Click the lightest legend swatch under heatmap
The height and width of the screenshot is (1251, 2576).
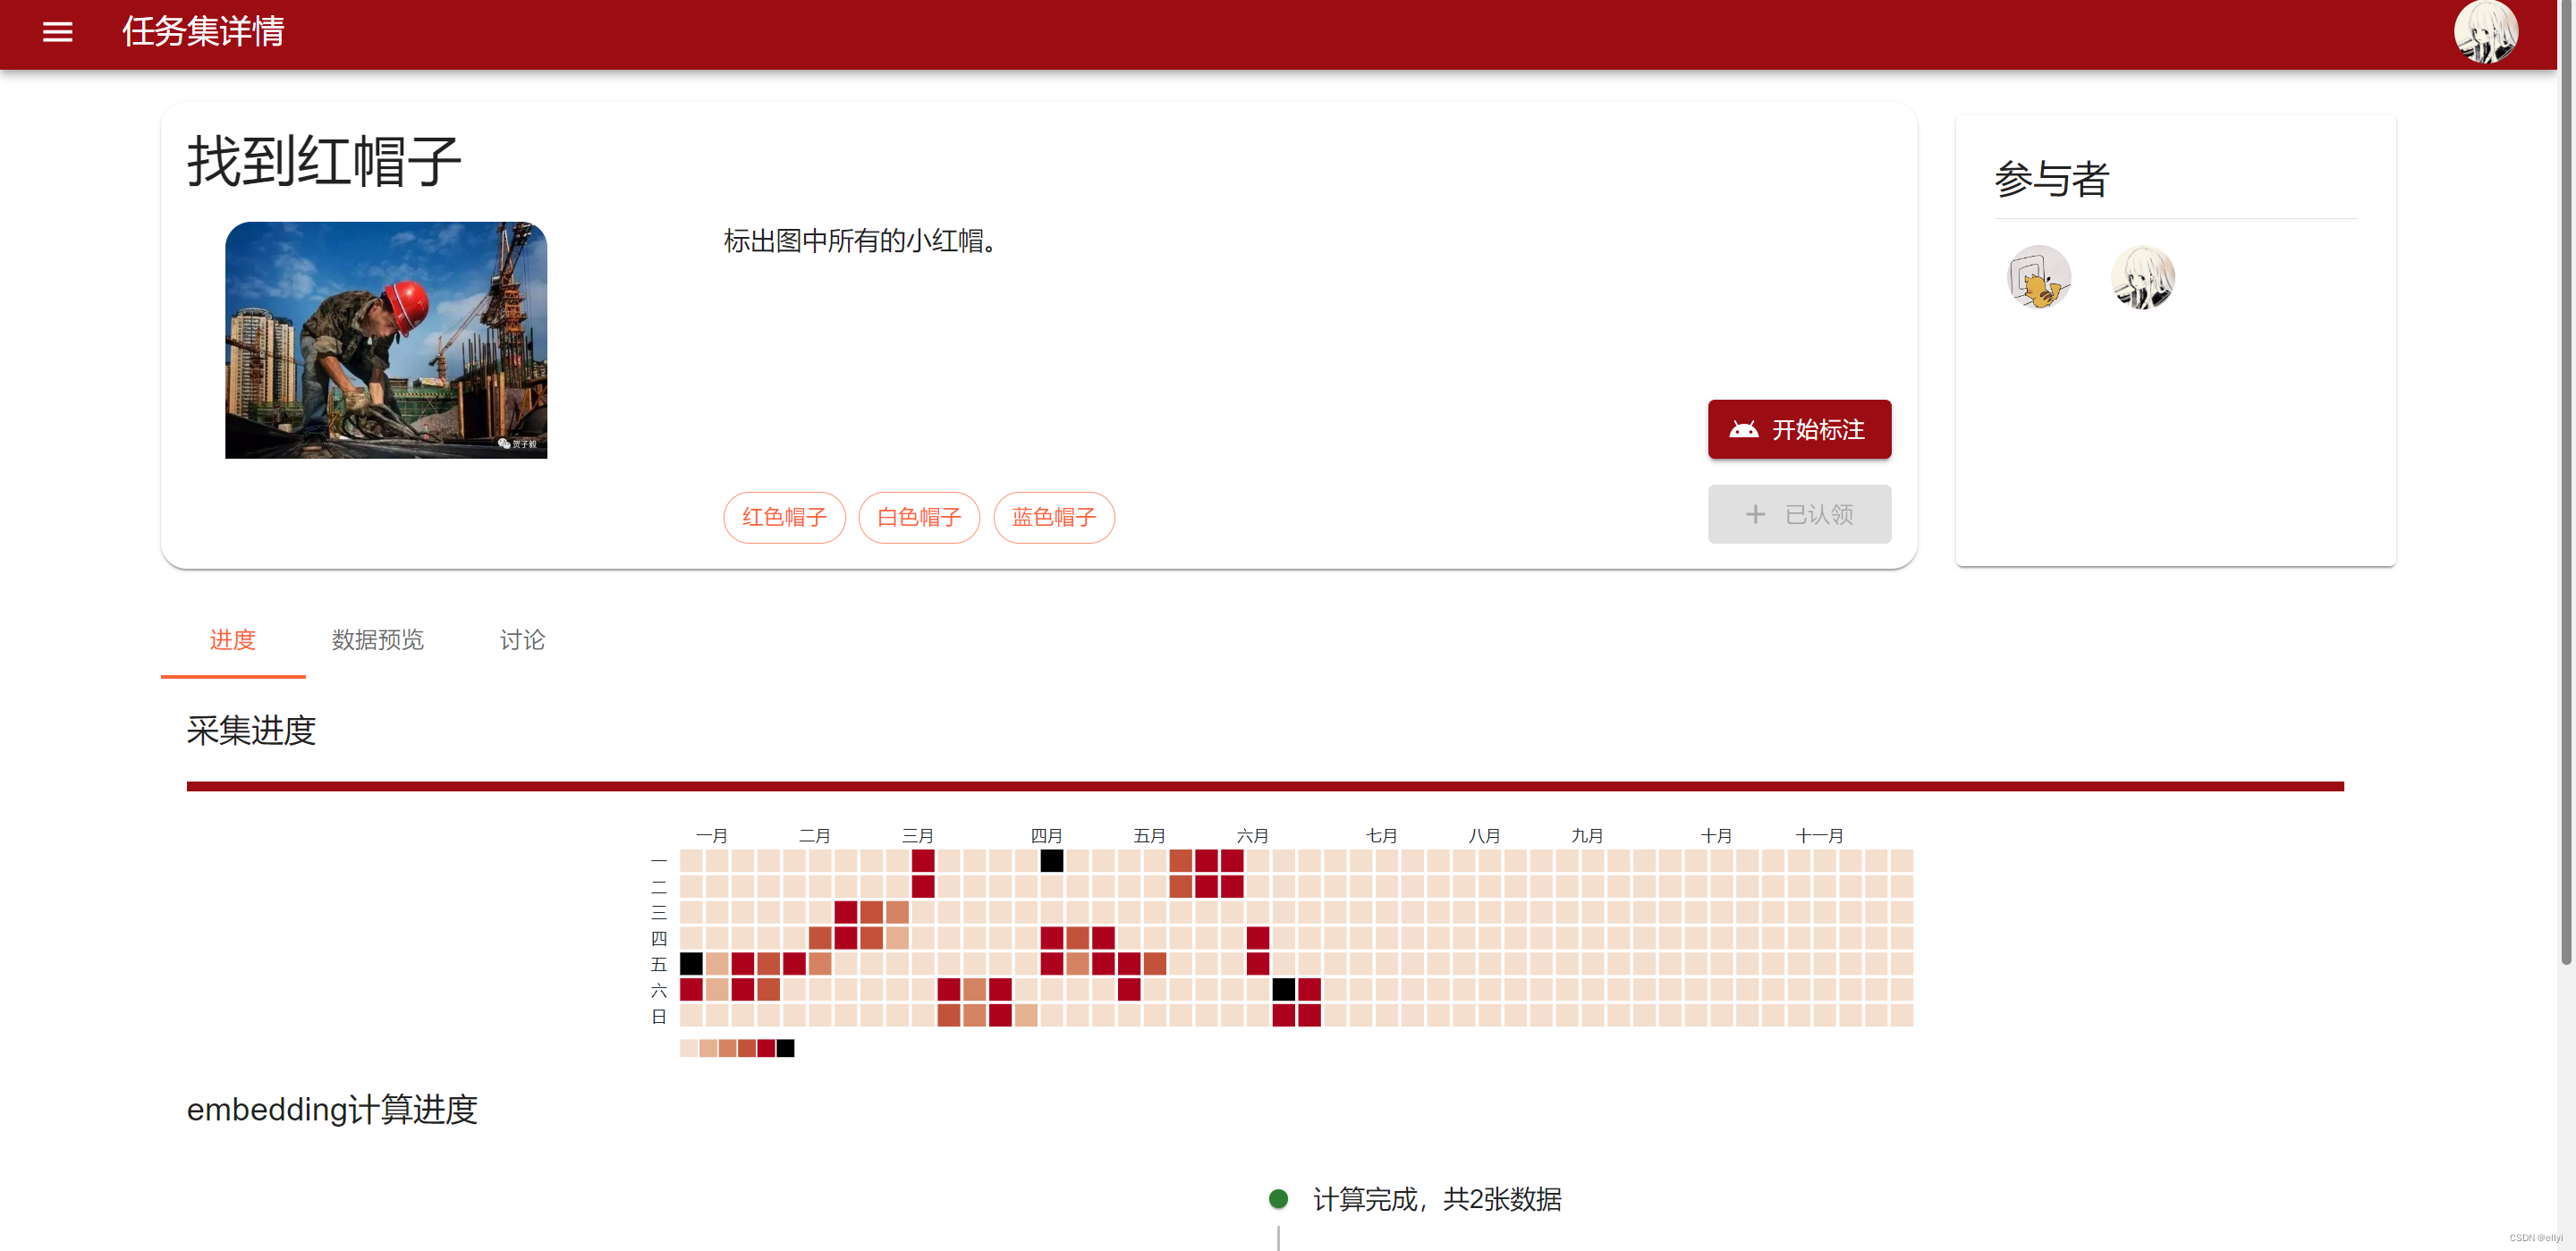(x=688, y=1048)
